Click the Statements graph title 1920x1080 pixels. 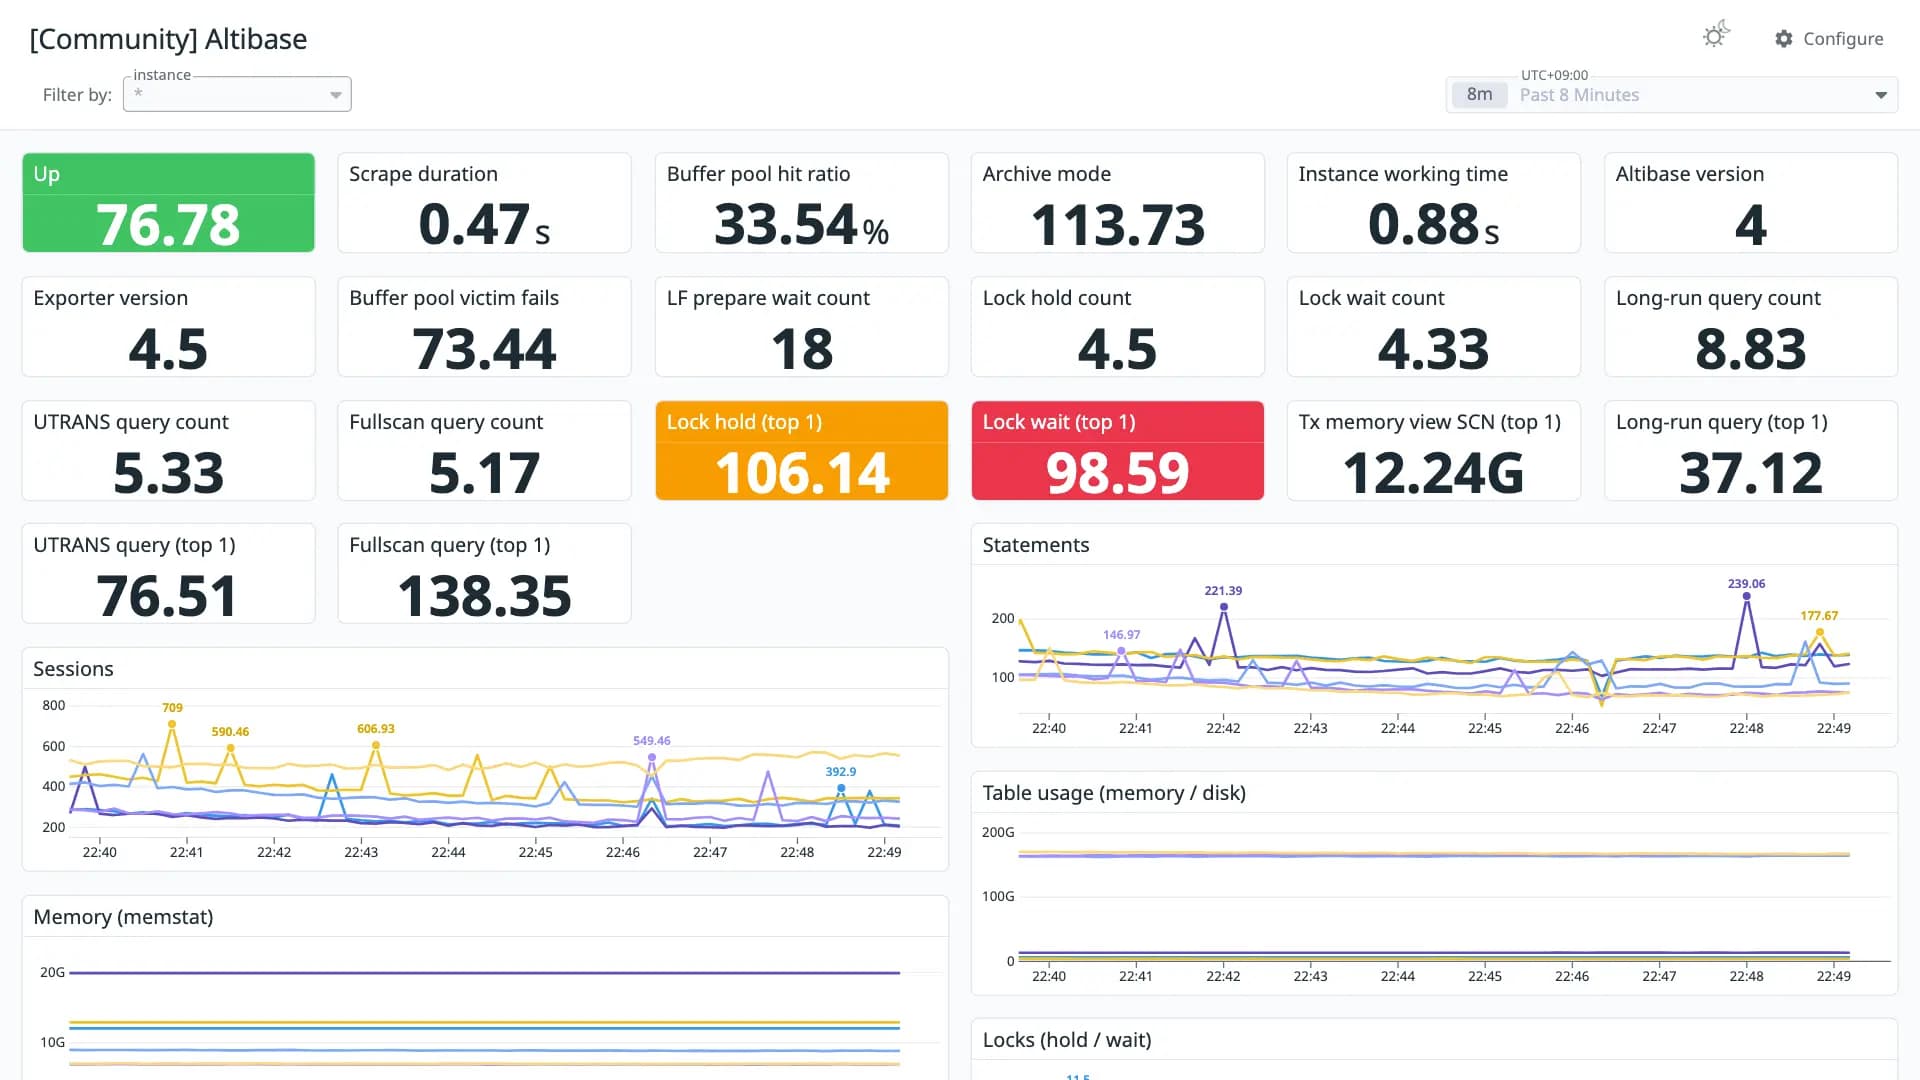click(1035, 545)
